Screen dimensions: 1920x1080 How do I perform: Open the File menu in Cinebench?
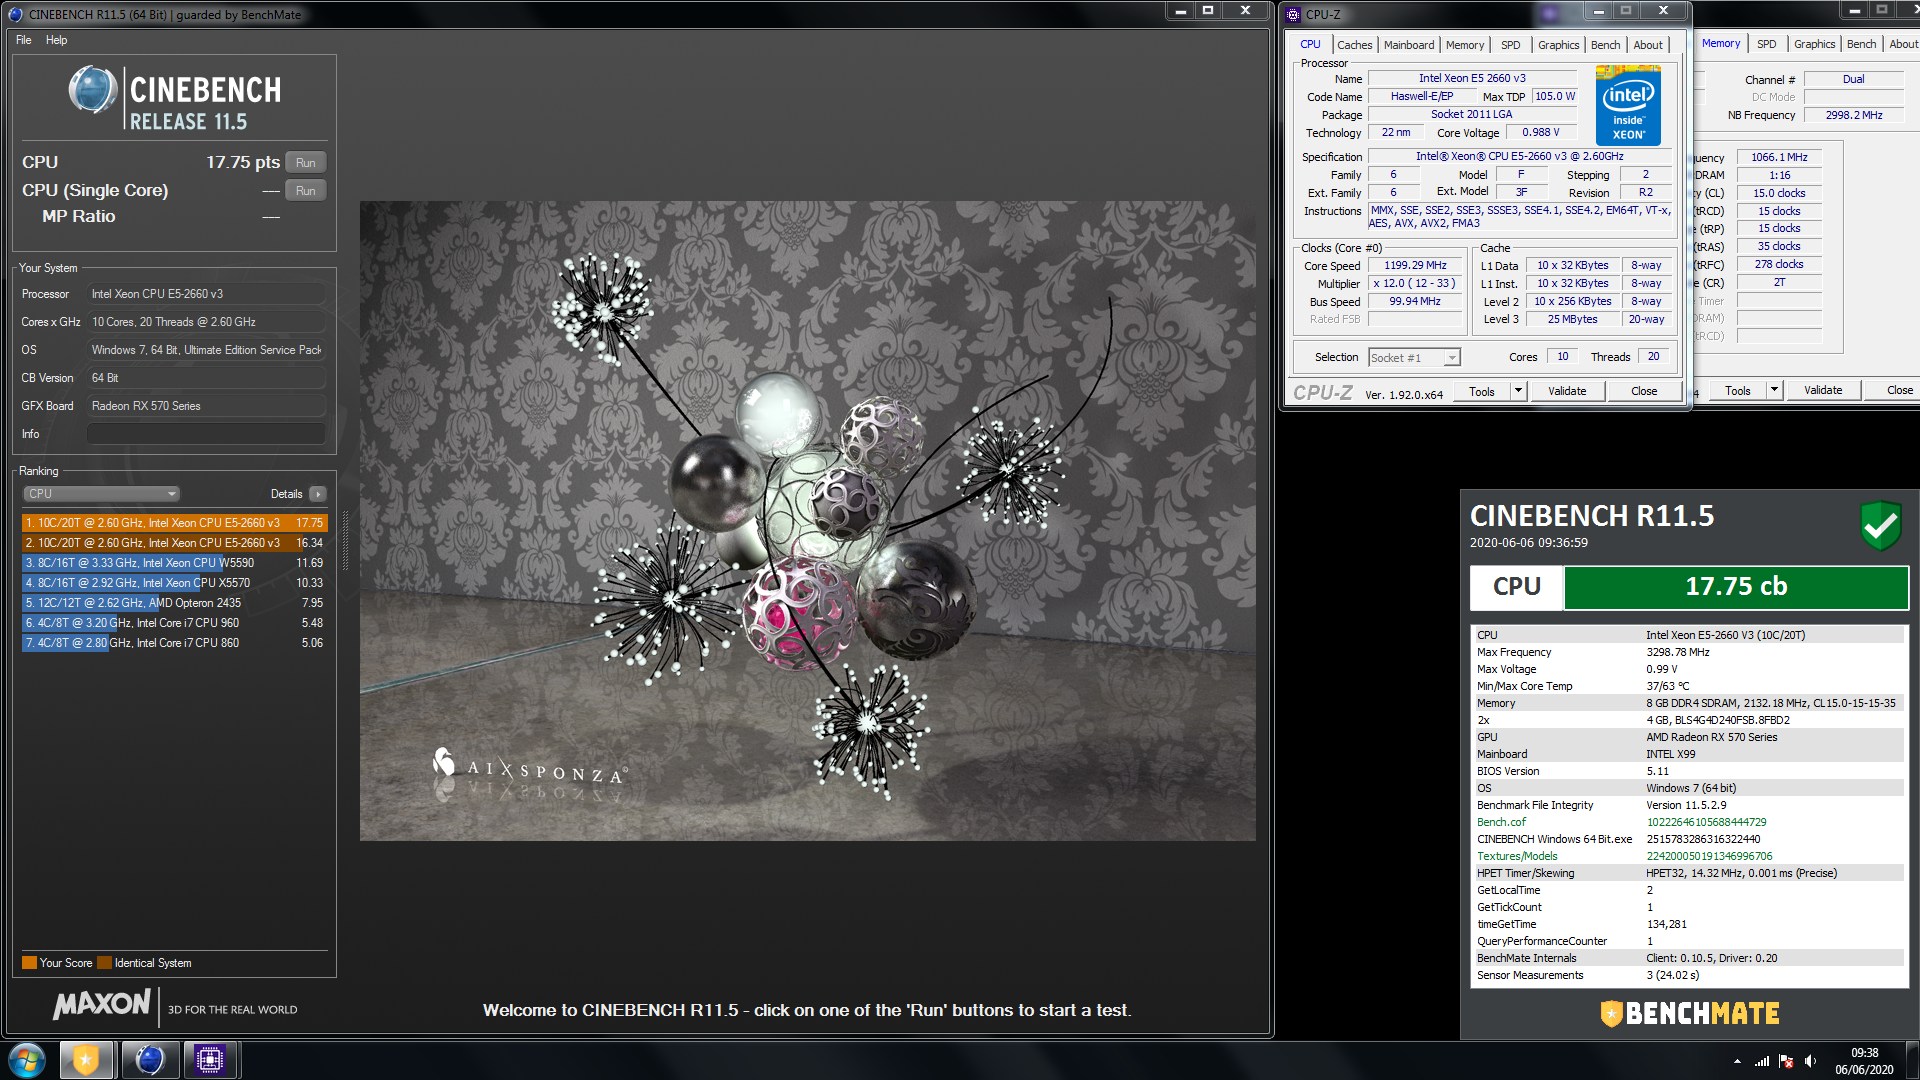coord(24,40)
